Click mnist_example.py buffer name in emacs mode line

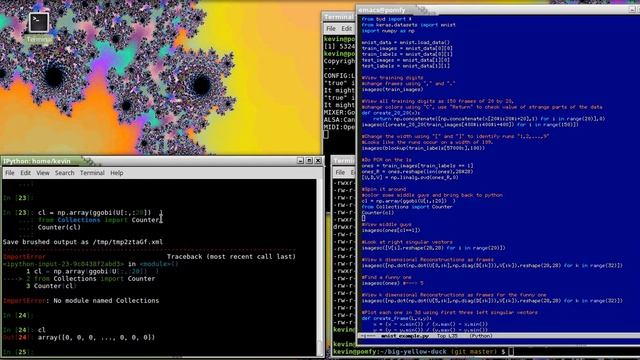coord(404,336)
